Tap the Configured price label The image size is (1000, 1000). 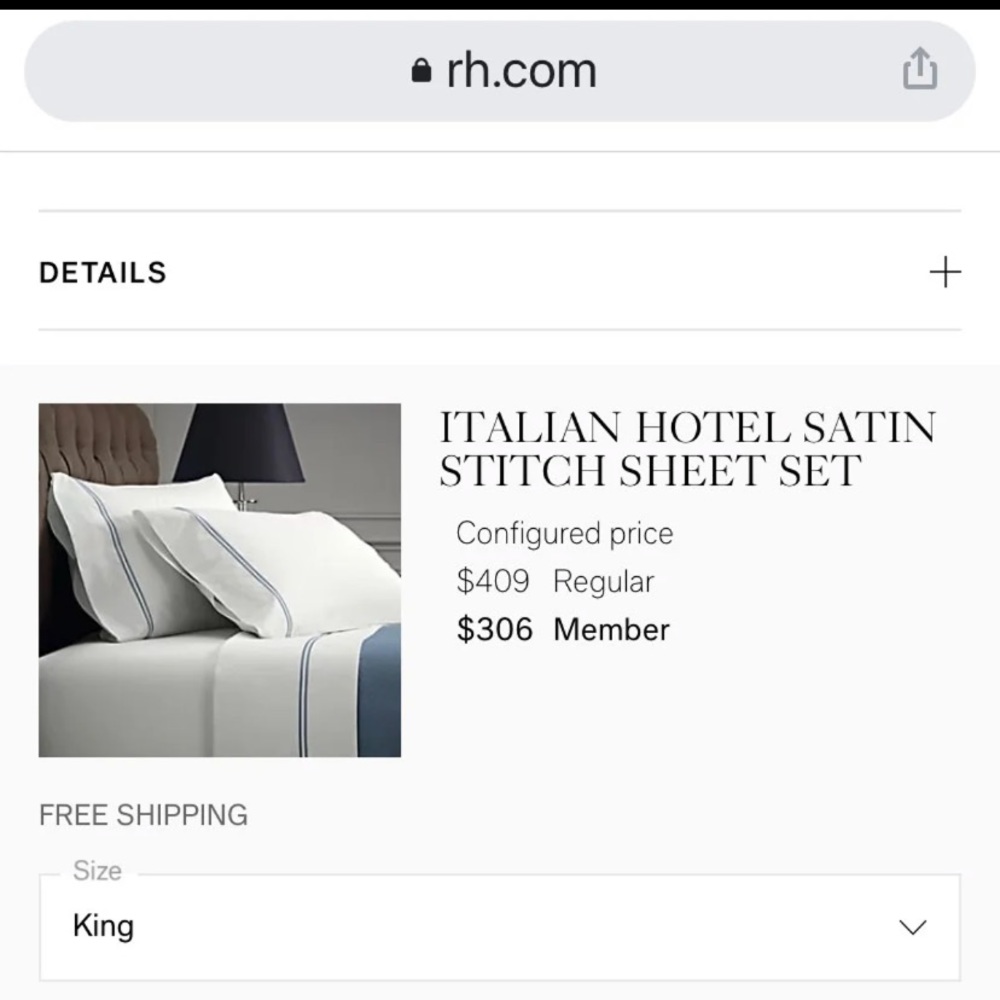(x=565, y=533)
